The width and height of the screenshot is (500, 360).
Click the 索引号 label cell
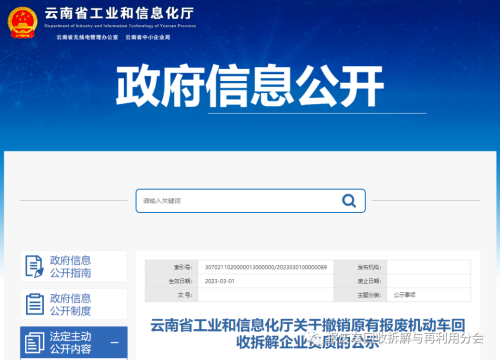pos(172,267)
